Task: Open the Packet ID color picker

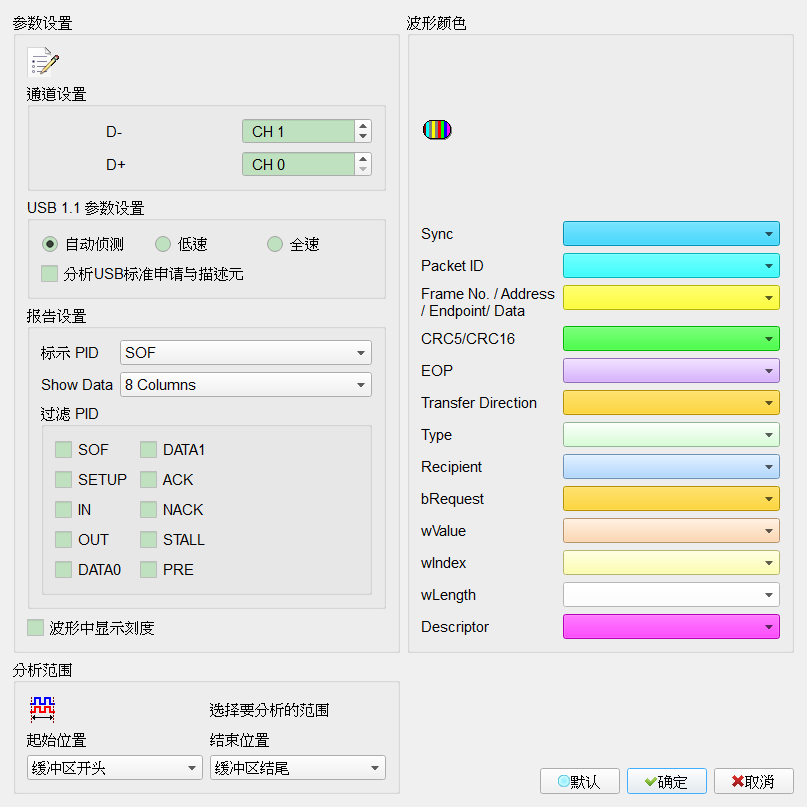Action: pyautogui.click(x=671, y=266)
